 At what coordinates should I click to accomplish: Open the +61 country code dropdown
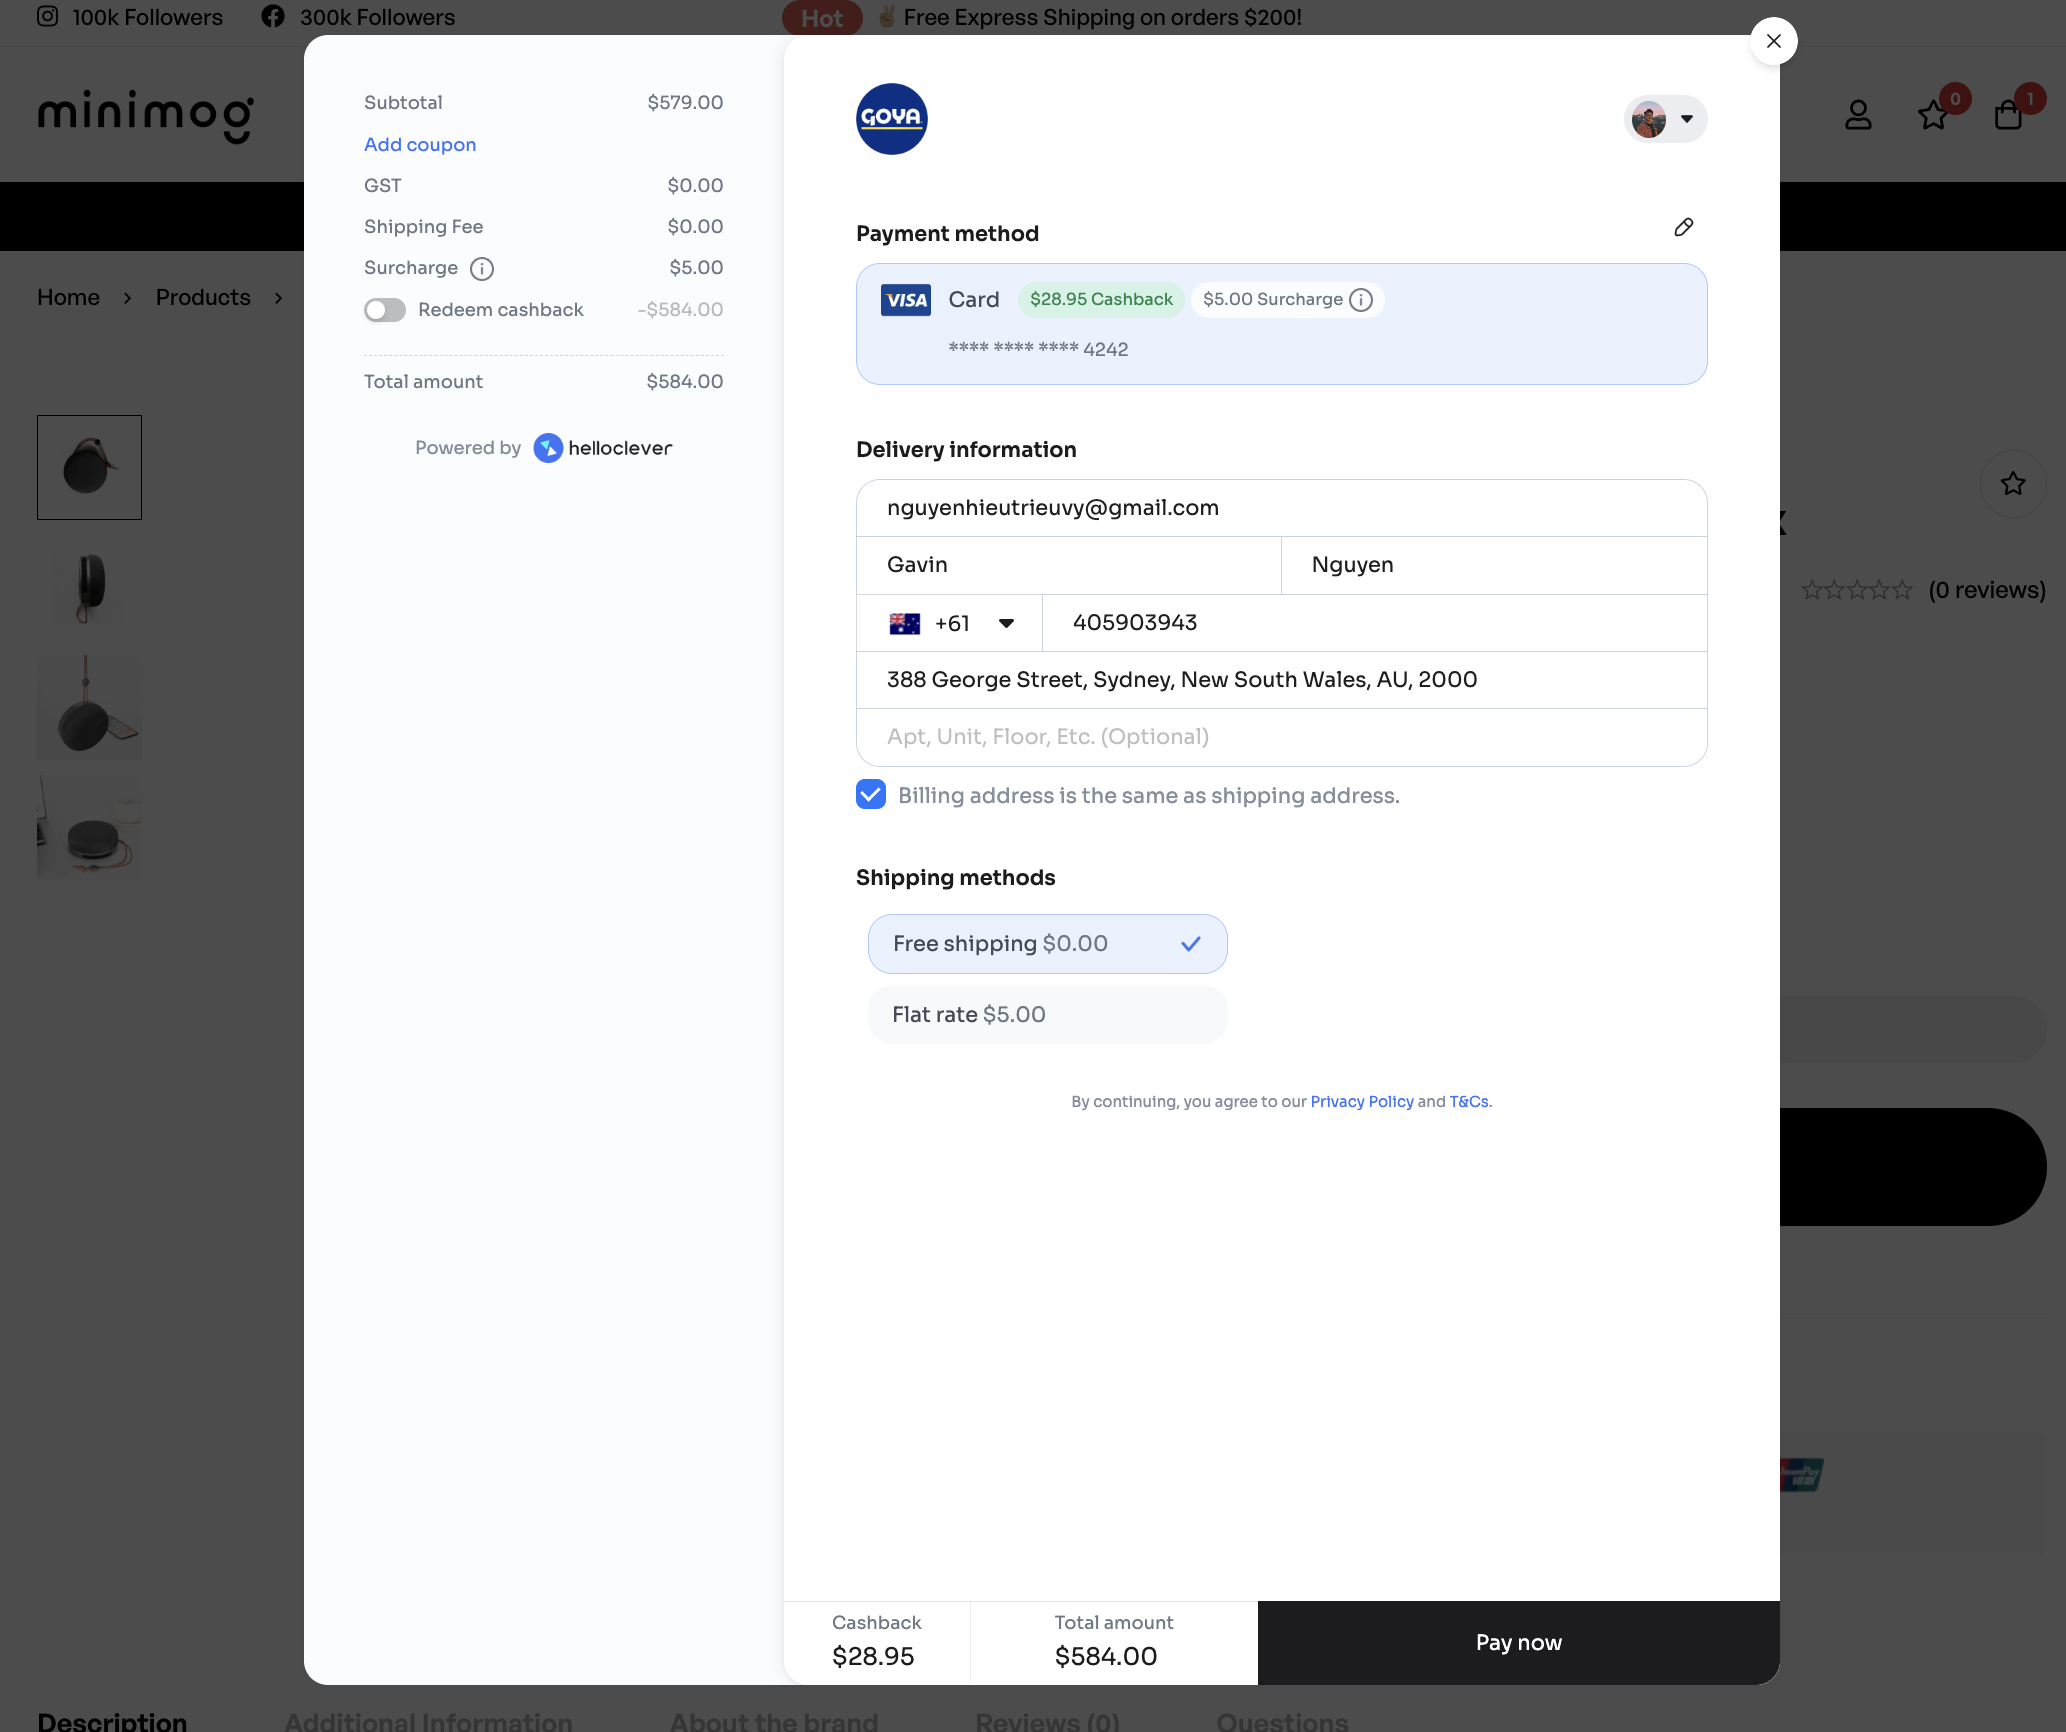950,623
